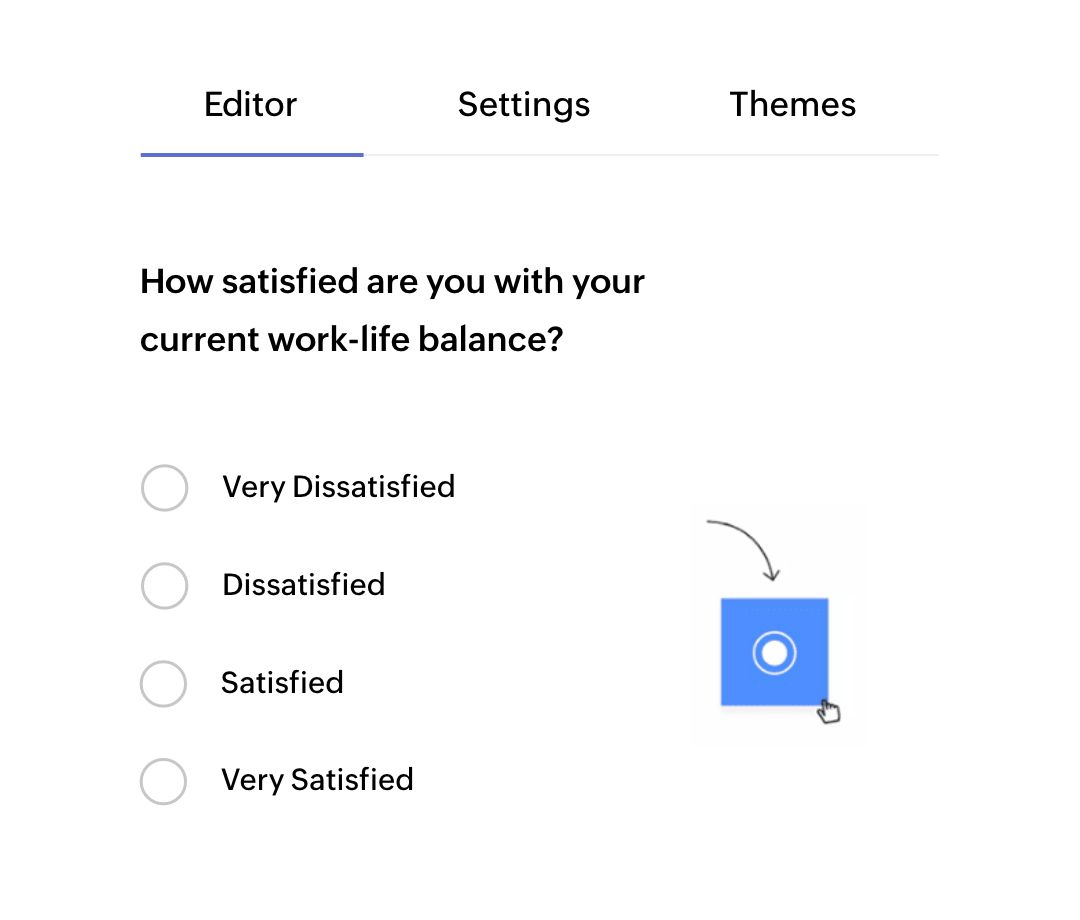This screenshot has height=920, width=1080.
Task: Choose the Dissatisfied answer
Action: click(x=164, y=586)
